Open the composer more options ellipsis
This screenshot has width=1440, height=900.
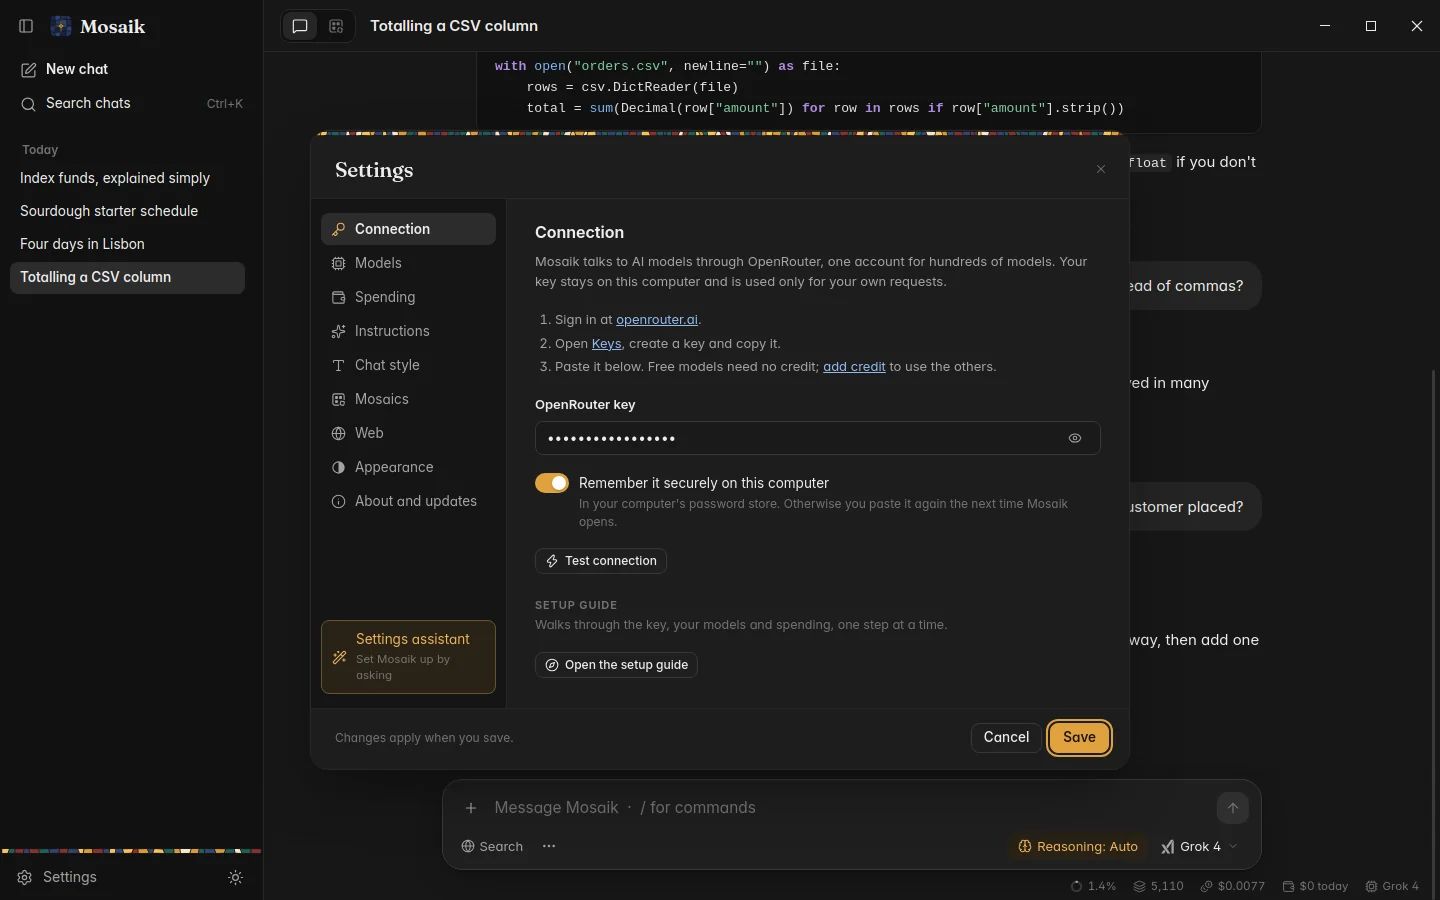(x=549, y=847)
